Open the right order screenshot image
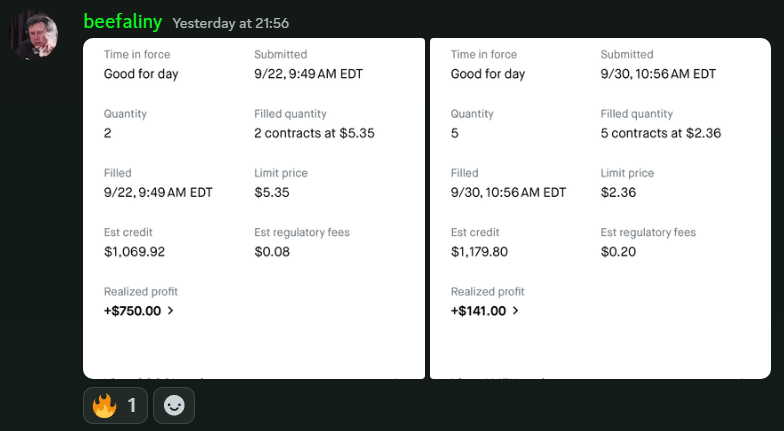The image size is (784, 431). coord(600,208)
